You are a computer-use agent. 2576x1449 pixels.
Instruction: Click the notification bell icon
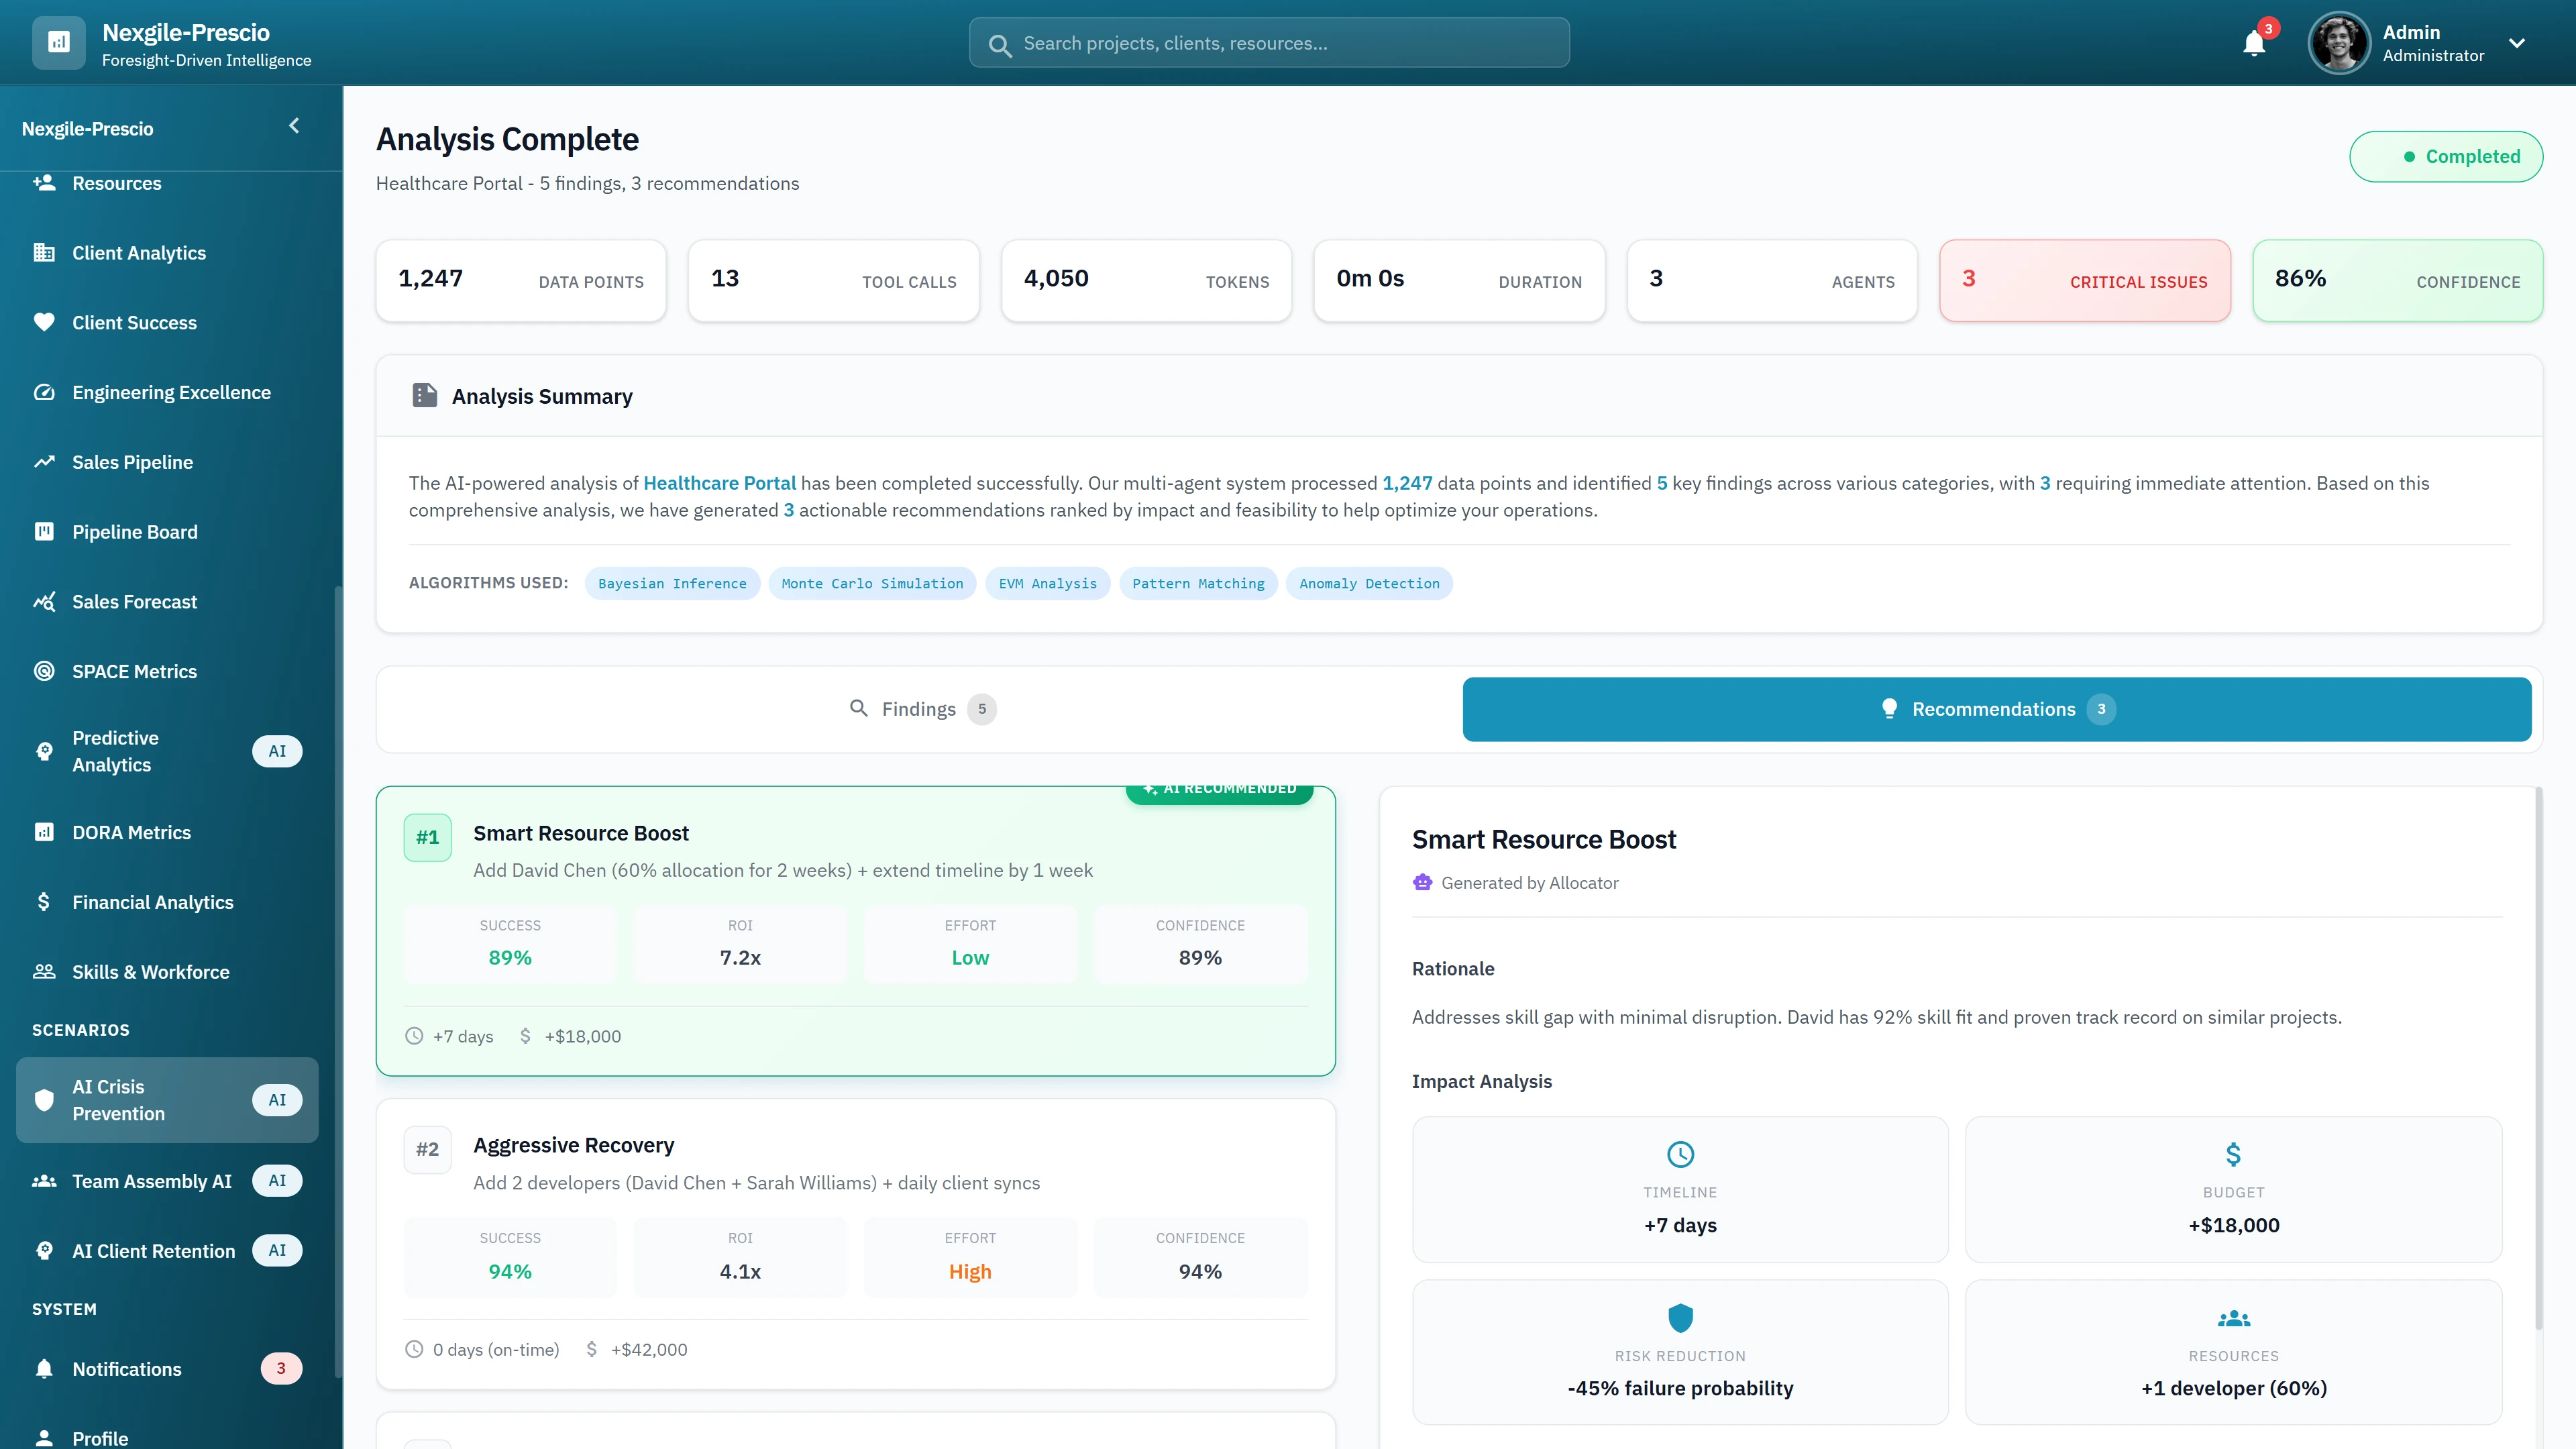(x=2253, y=44)
